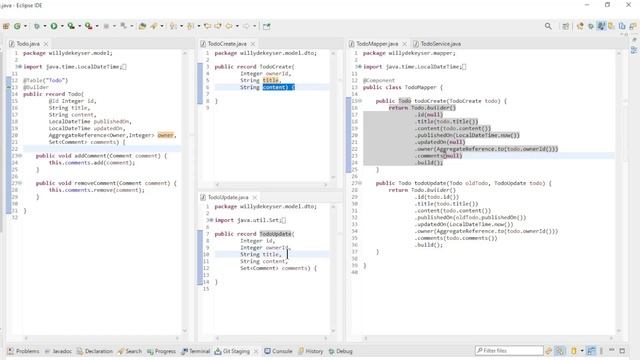Click the minimize bottom panel icon
This screenshot has width=640, height=360.
(x=611, y=350)
